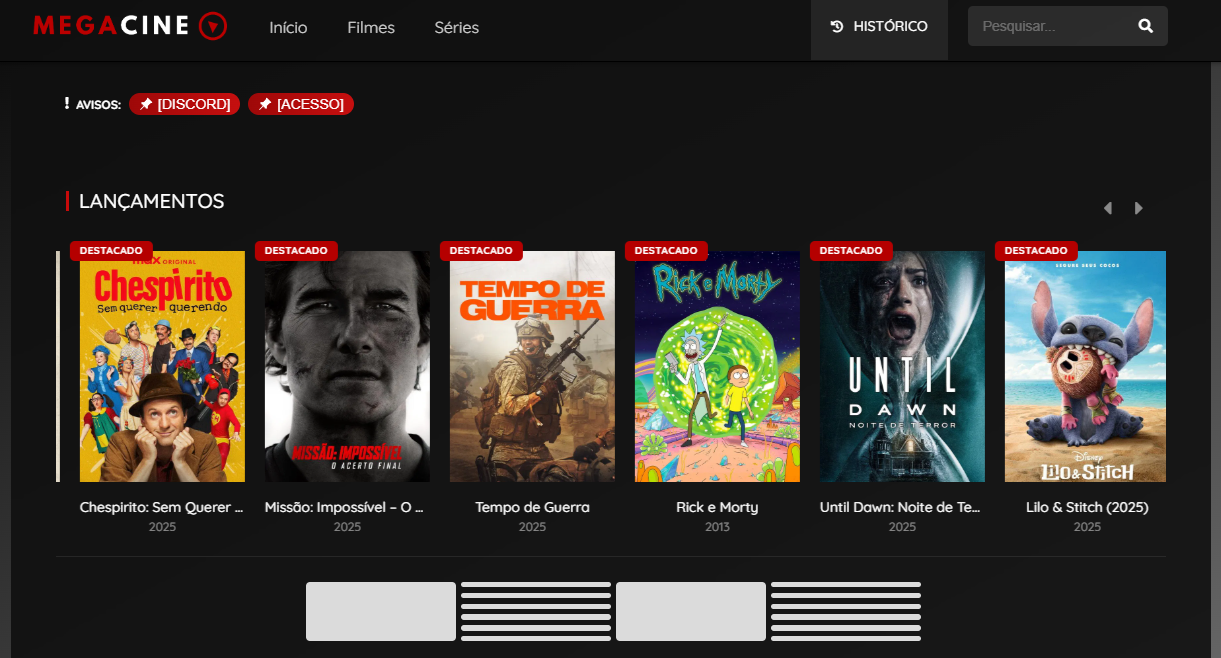The image size is (1221, 658).
Task: Click the 'Tempo de Guerra' title
Action: click(532, 507)
